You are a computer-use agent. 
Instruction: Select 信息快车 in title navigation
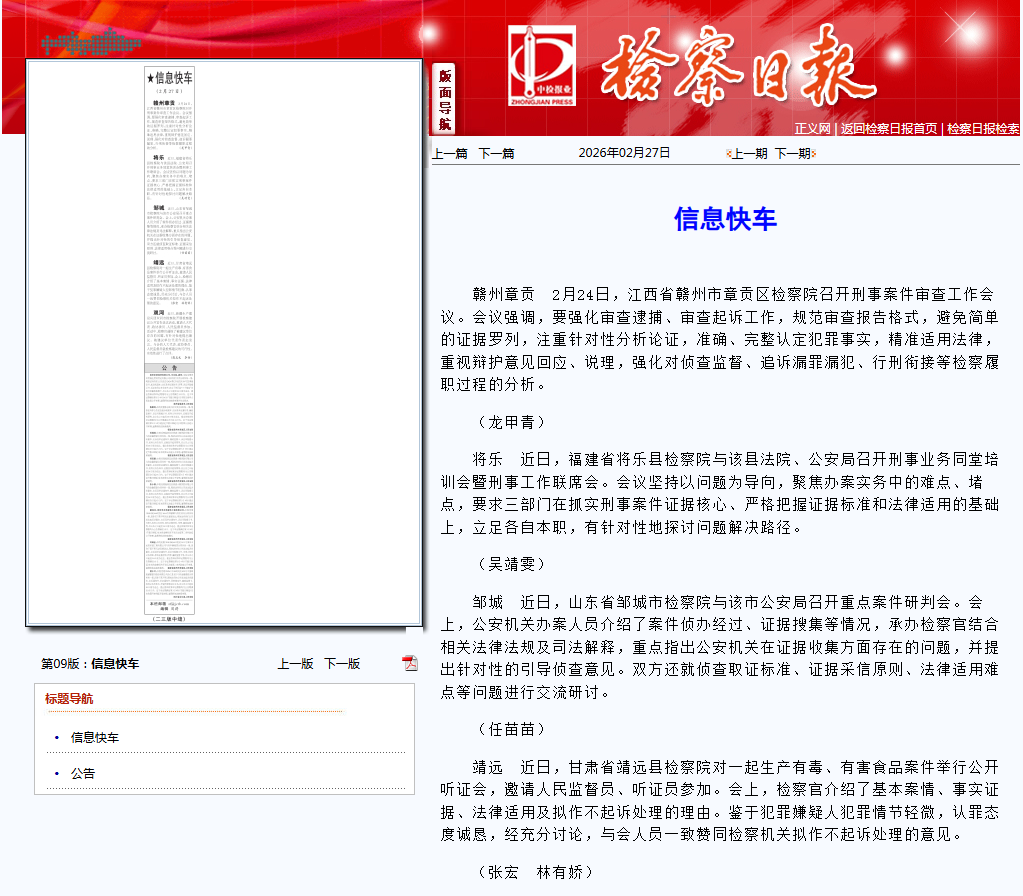(95, 737)
